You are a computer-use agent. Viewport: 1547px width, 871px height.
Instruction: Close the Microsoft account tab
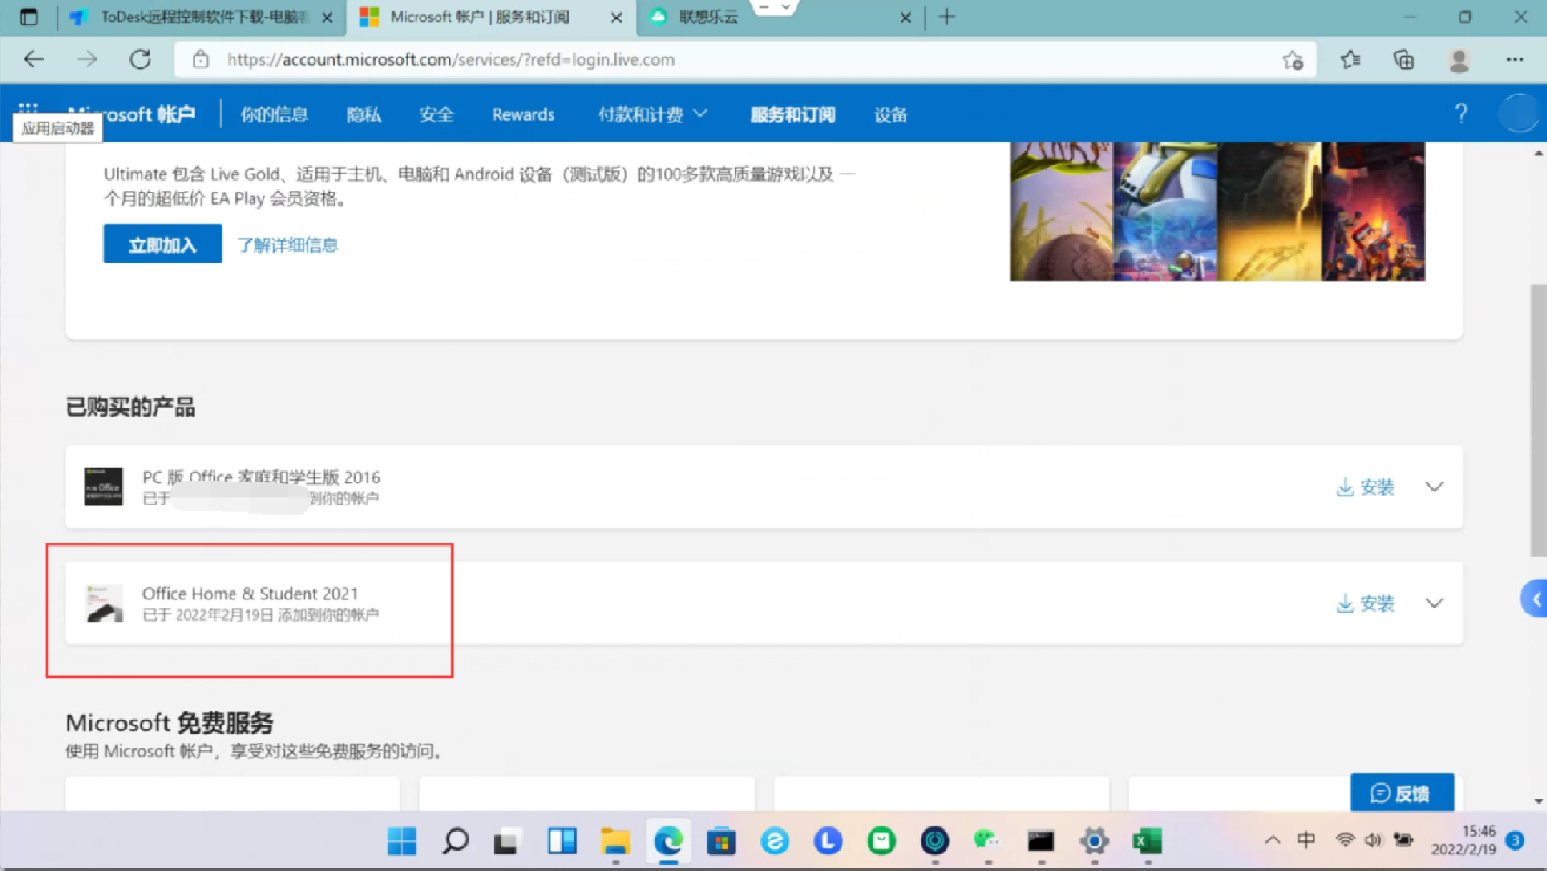pyautogui.click(x=616, y=18)
